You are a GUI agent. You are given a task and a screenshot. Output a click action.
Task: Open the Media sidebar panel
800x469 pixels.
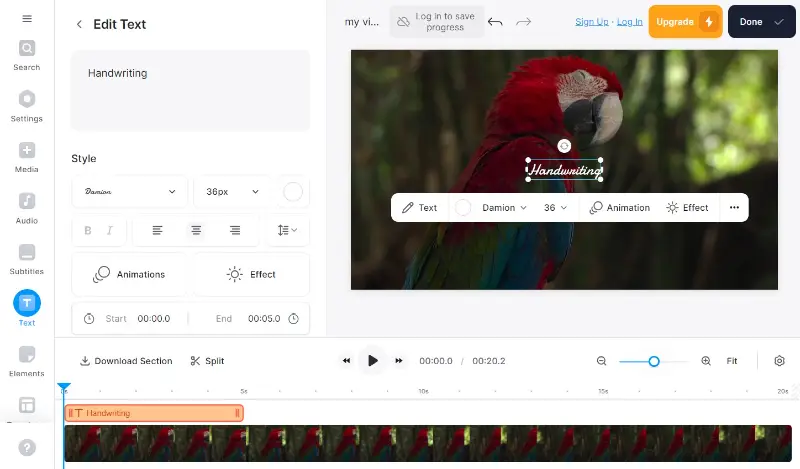coord(27,157)
